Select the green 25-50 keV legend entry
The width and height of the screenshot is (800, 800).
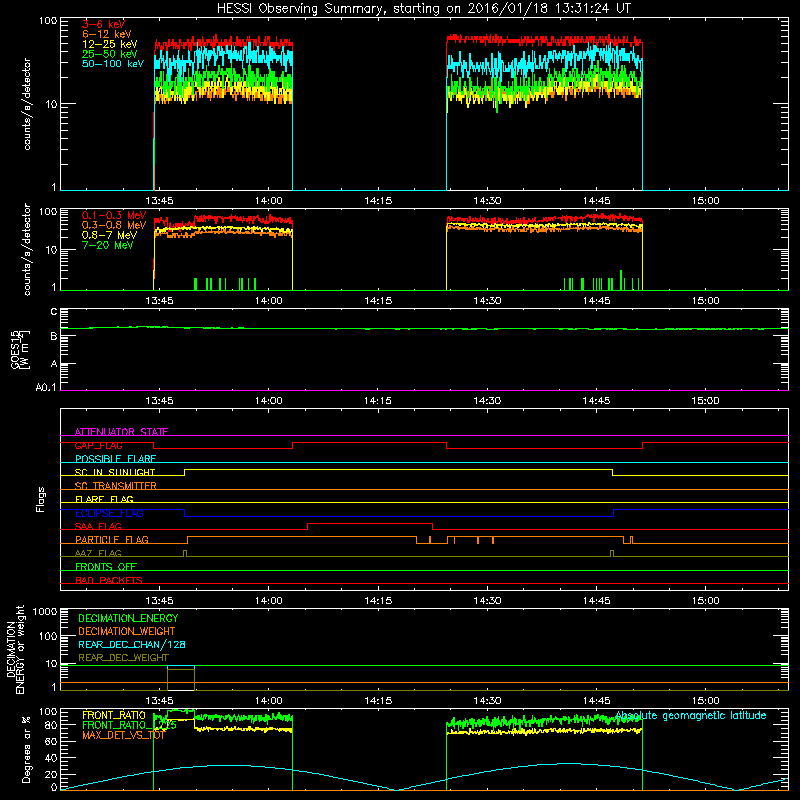[x=110, y=54]
